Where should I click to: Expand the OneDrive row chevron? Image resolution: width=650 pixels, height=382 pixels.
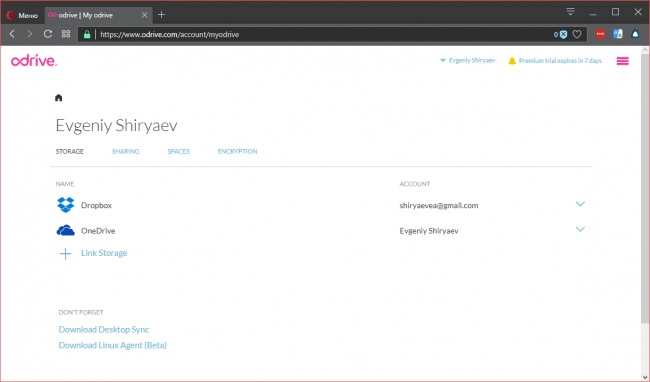tap(580, 229)
